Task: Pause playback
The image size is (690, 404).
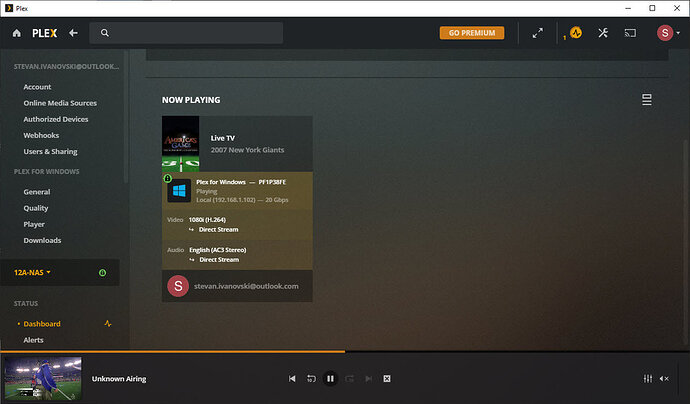Action: (330, 379)
